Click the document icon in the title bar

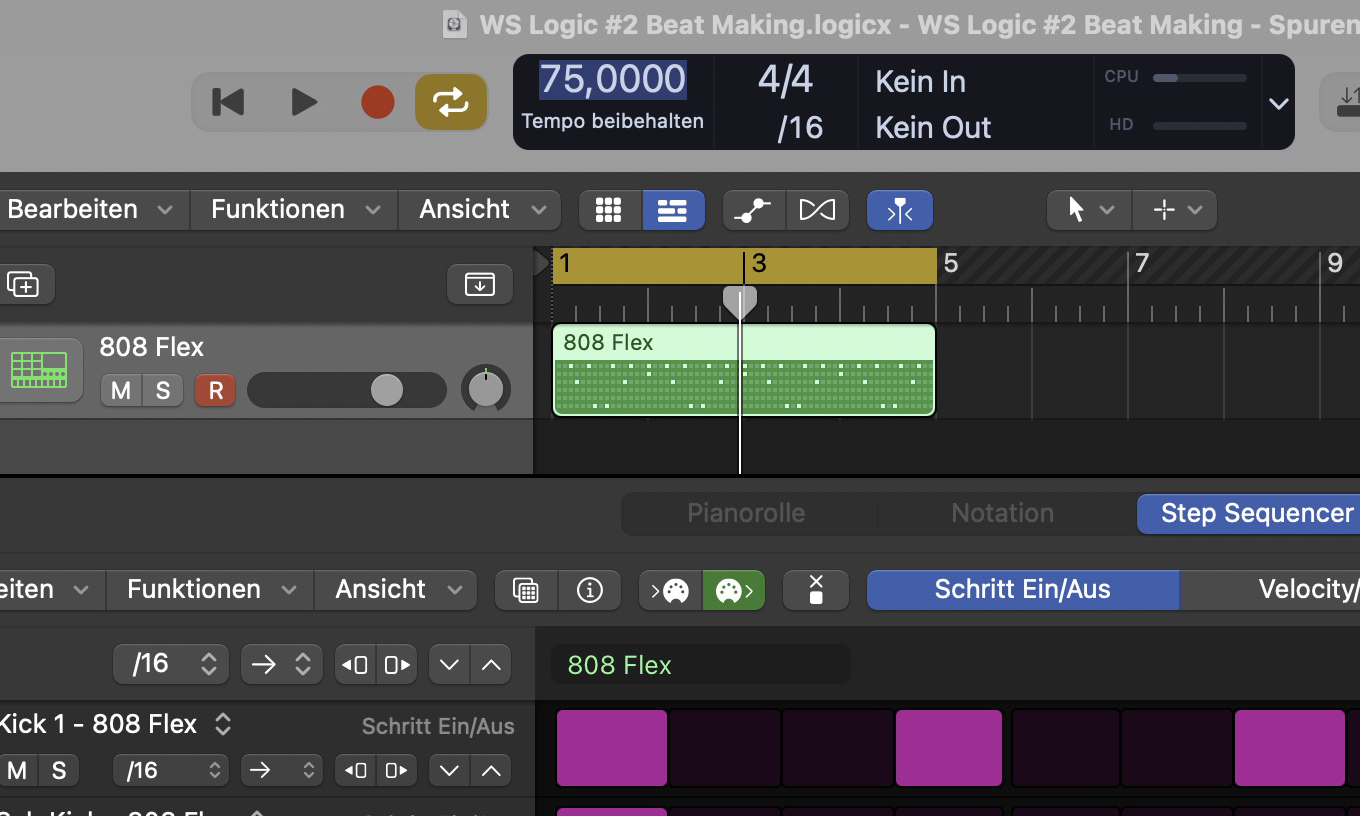click(455, 24)
